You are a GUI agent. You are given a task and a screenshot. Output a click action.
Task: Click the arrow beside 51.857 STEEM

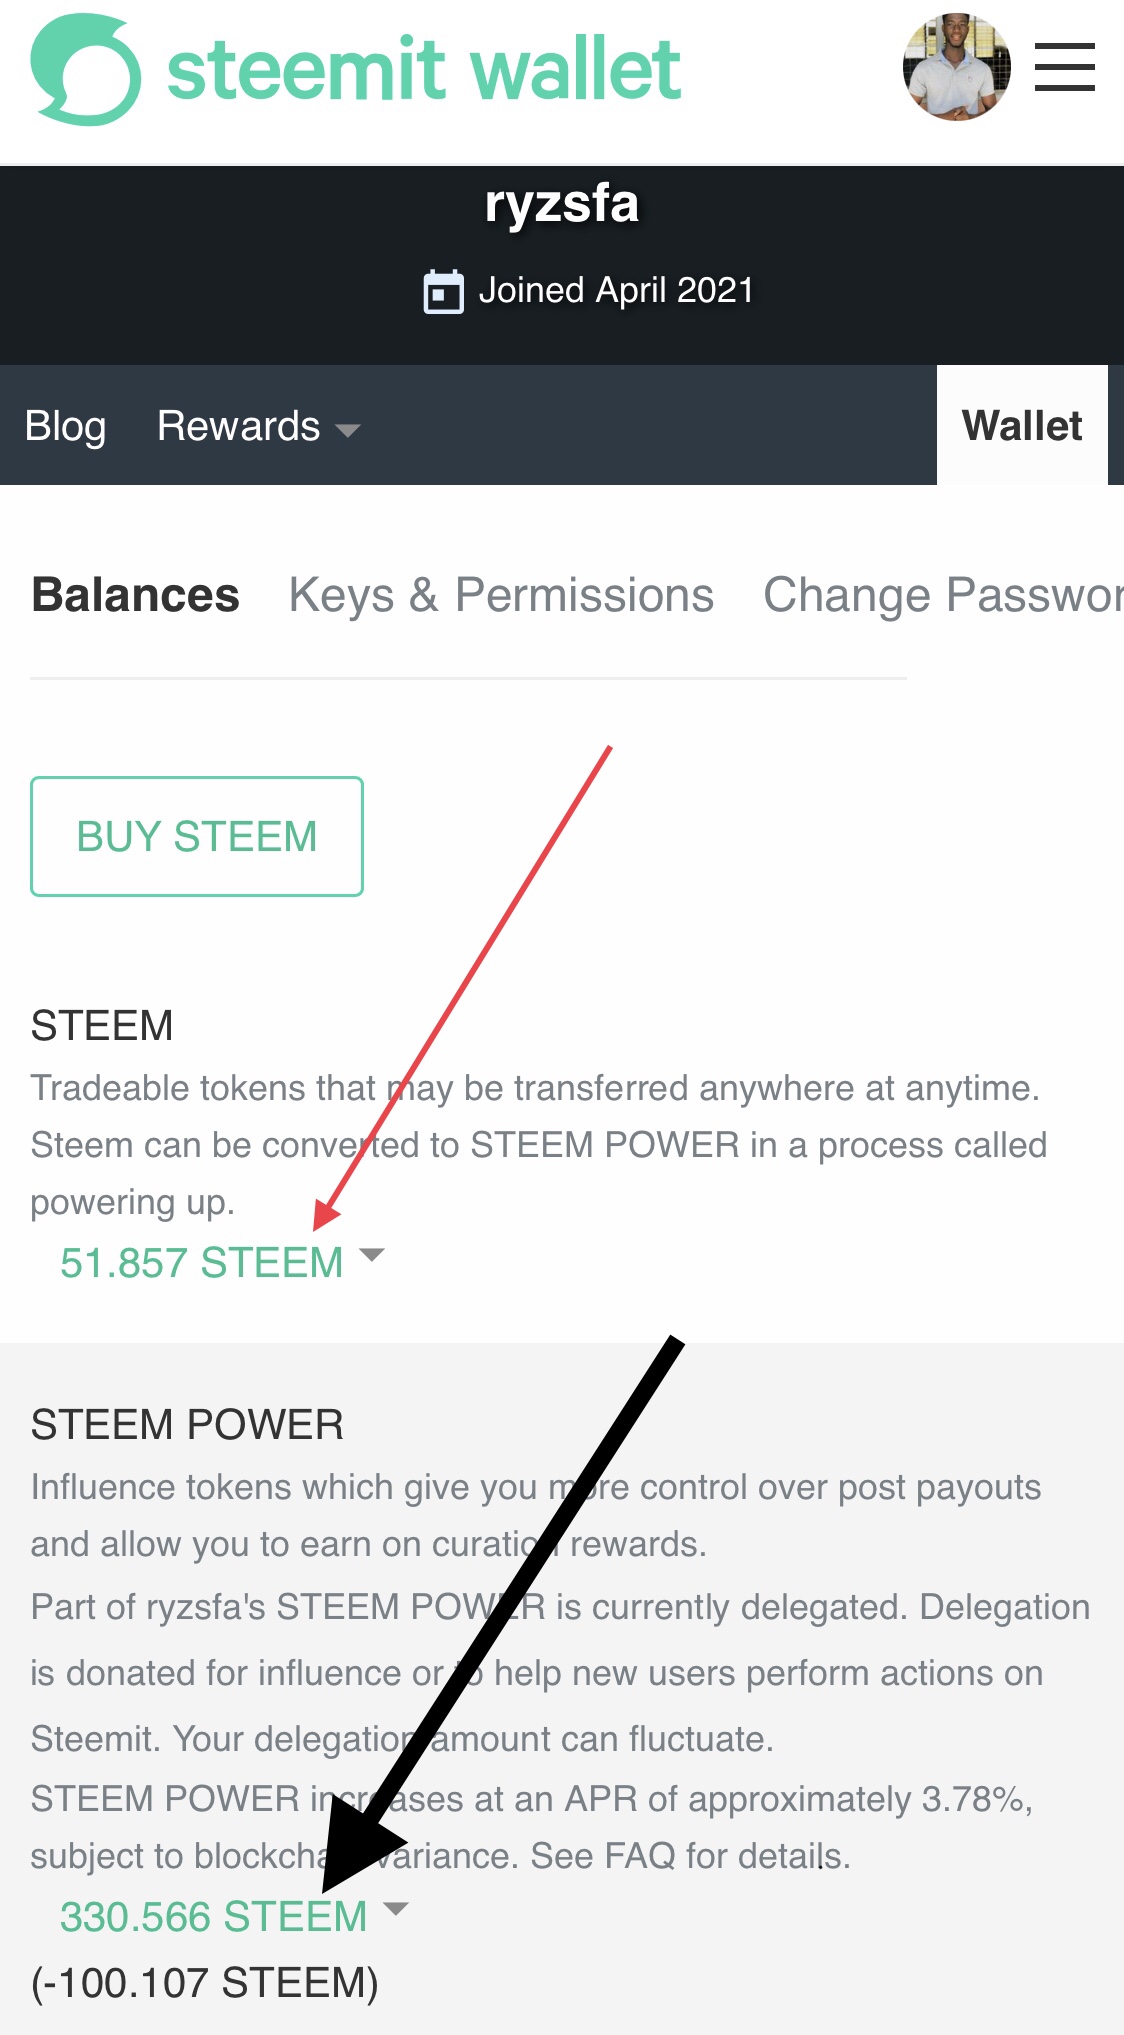[371, 1255]
